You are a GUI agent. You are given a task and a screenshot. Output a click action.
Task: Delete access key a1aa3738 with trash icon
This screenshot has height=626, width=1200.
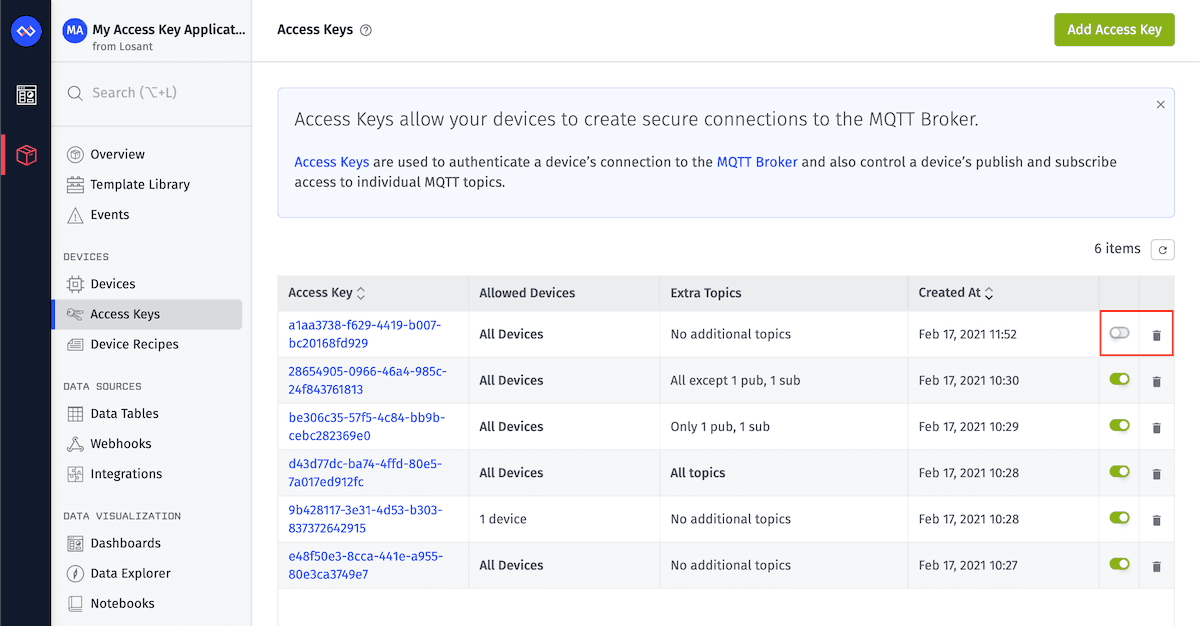point(1157,335)
